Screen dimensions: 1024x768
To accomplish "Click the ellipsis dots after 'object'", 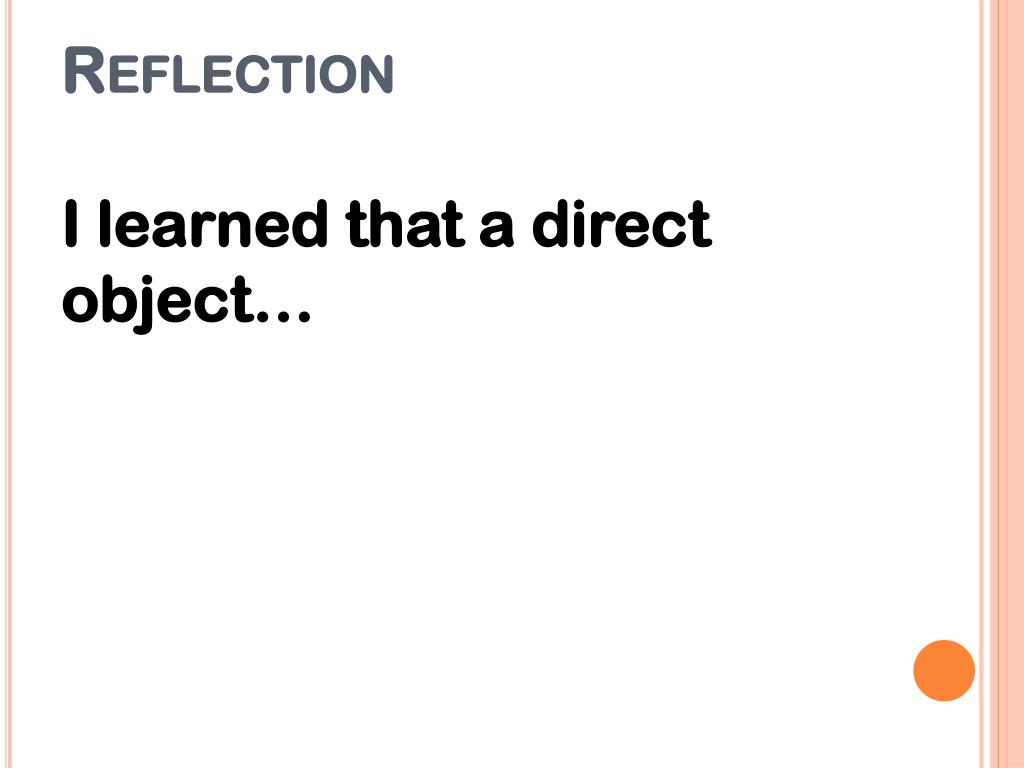I will (x=283, y=317).
